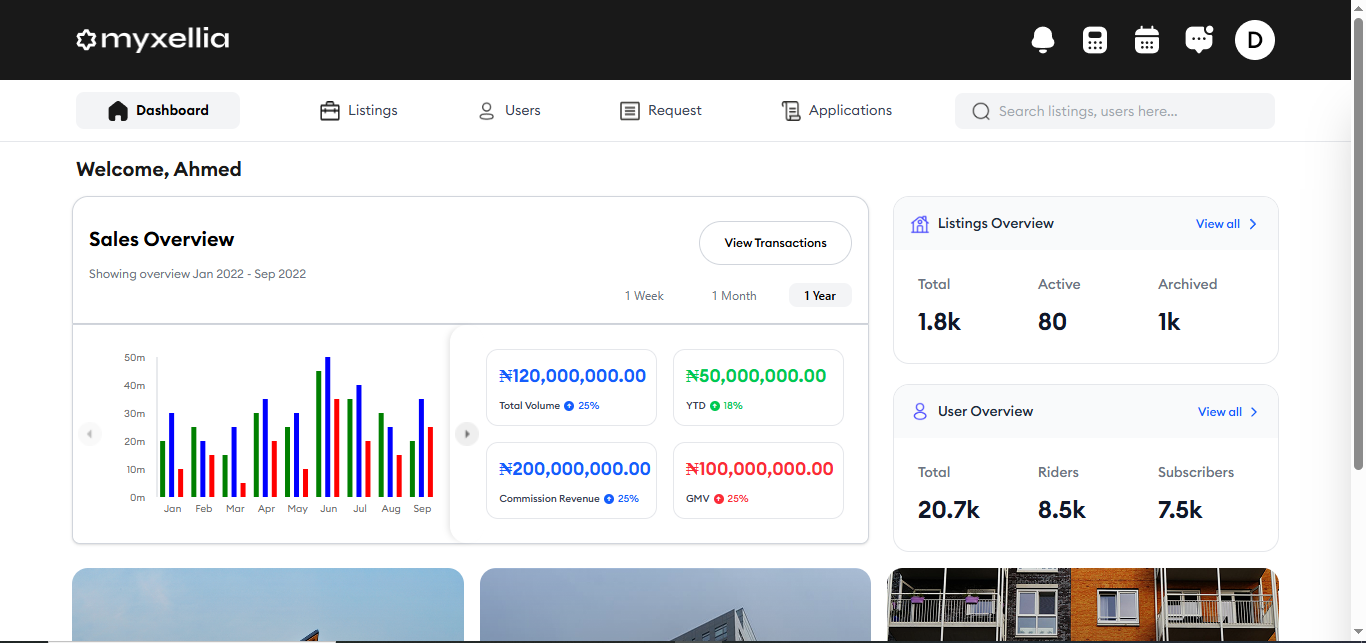Image resolution: width=1366 pixels, height=643 pixels.
Task: Click the Users Total 20.7k value
Action: (949, 510)
